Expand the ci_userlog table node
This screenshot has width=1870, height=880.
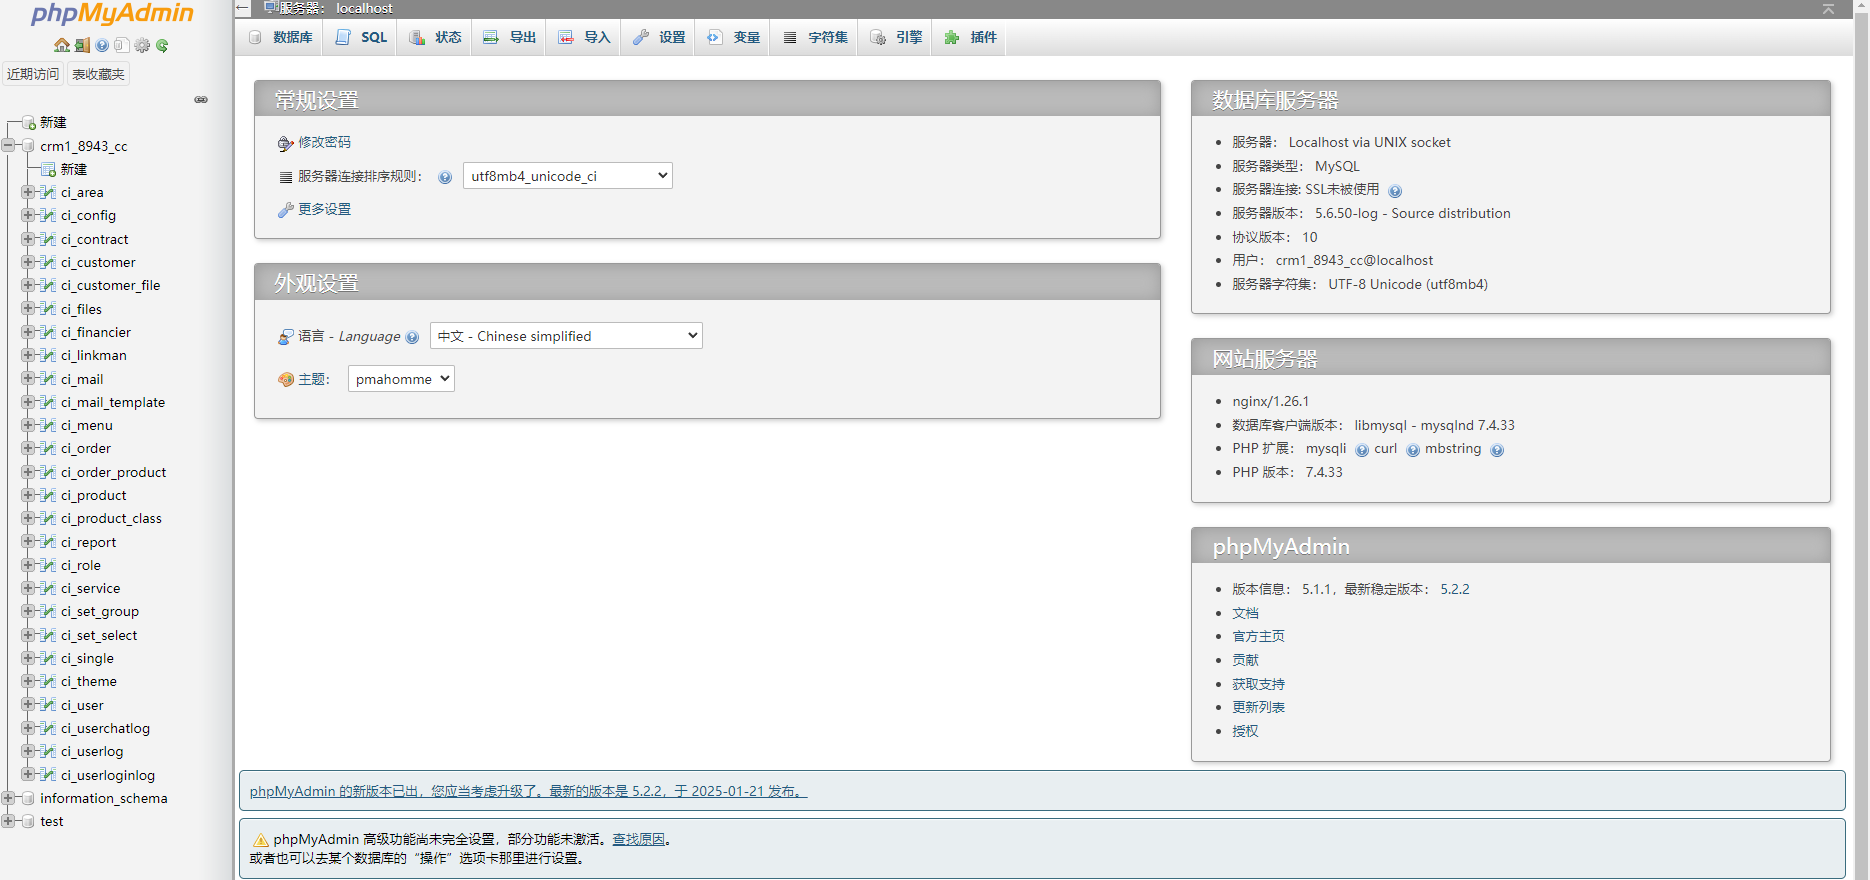[28, 751]
